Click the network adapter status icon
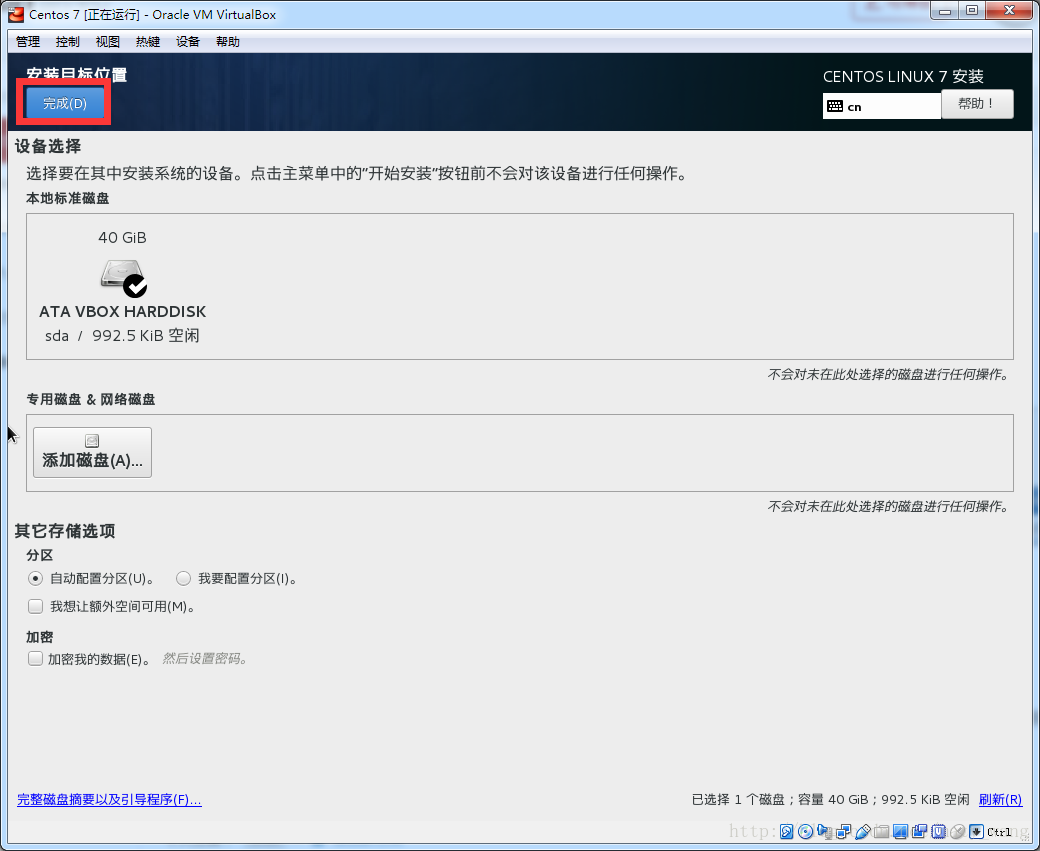 [x=844, y=831]
